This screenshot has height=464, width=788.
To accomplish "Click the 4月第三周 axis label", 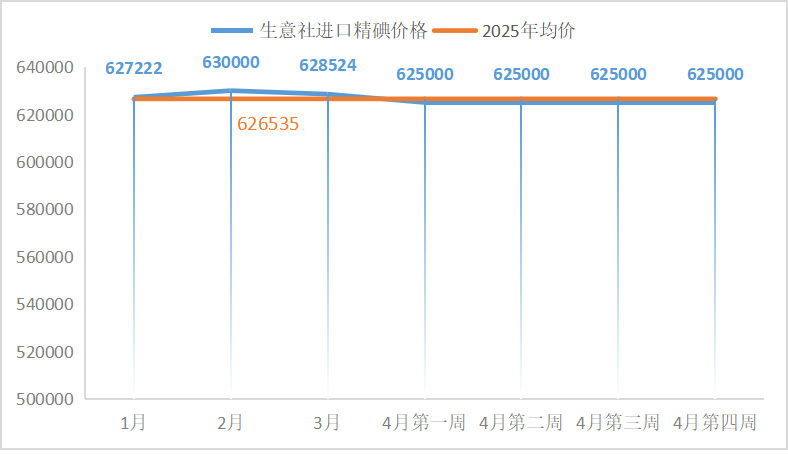I will (x=618, y=423).
